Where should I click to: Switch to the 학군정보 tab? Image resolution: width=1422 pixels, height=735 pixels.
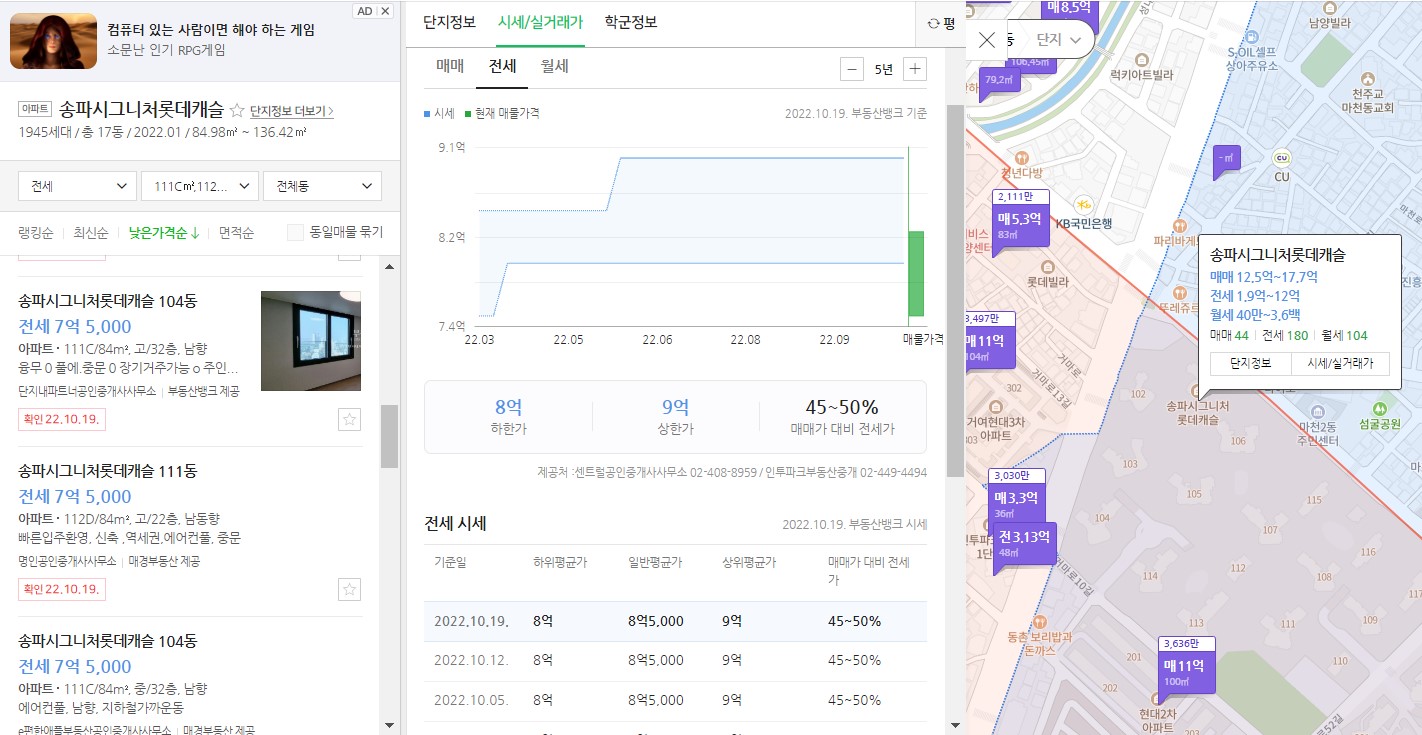click(631, 21)
